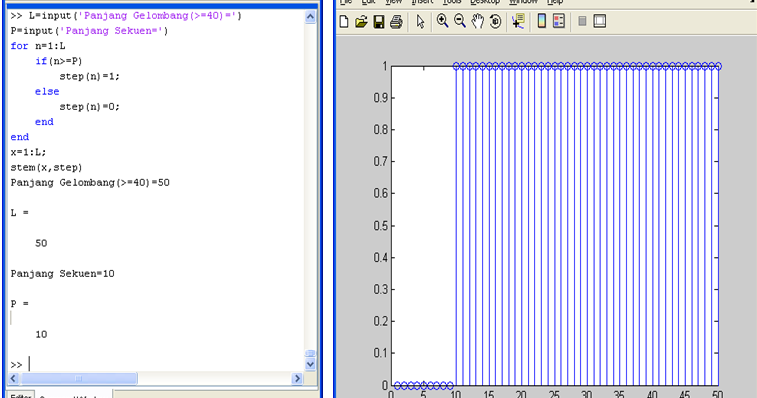Hide plot tools with the small square icon

click(582, 21)
